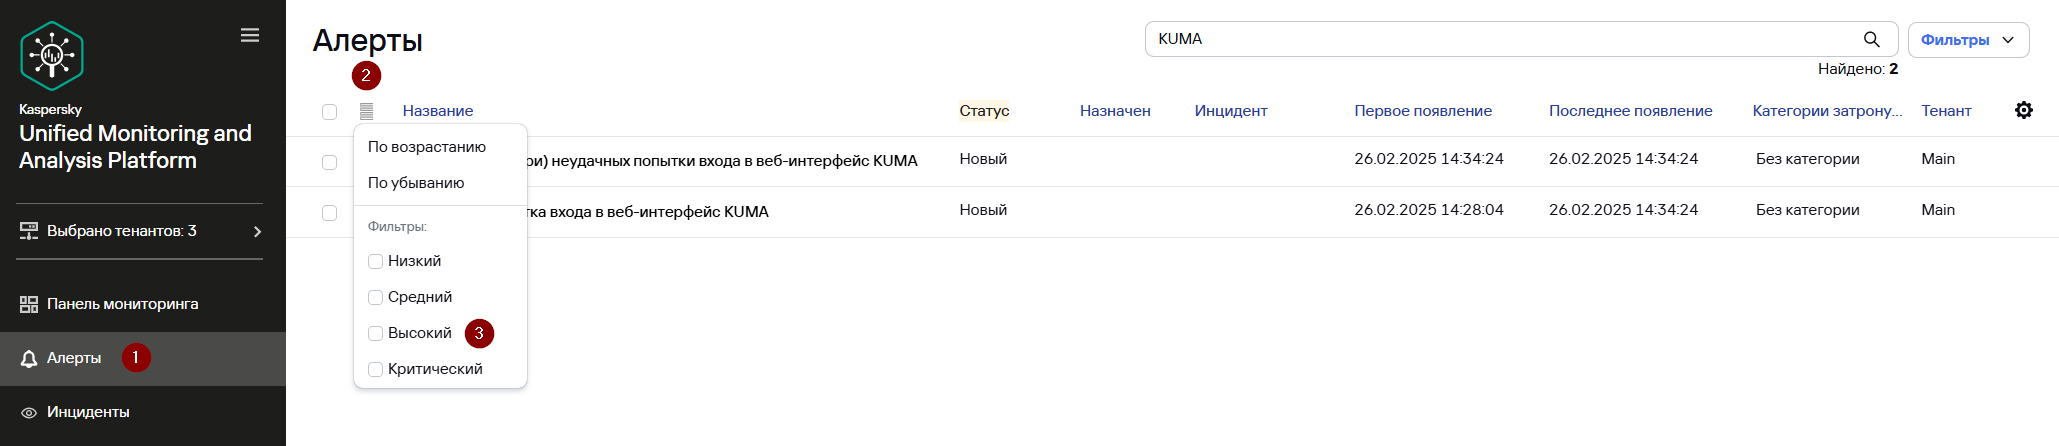Click the search magnifier icon
Viewport: 2059px width, 446px height.
(x=1871, y=39)
